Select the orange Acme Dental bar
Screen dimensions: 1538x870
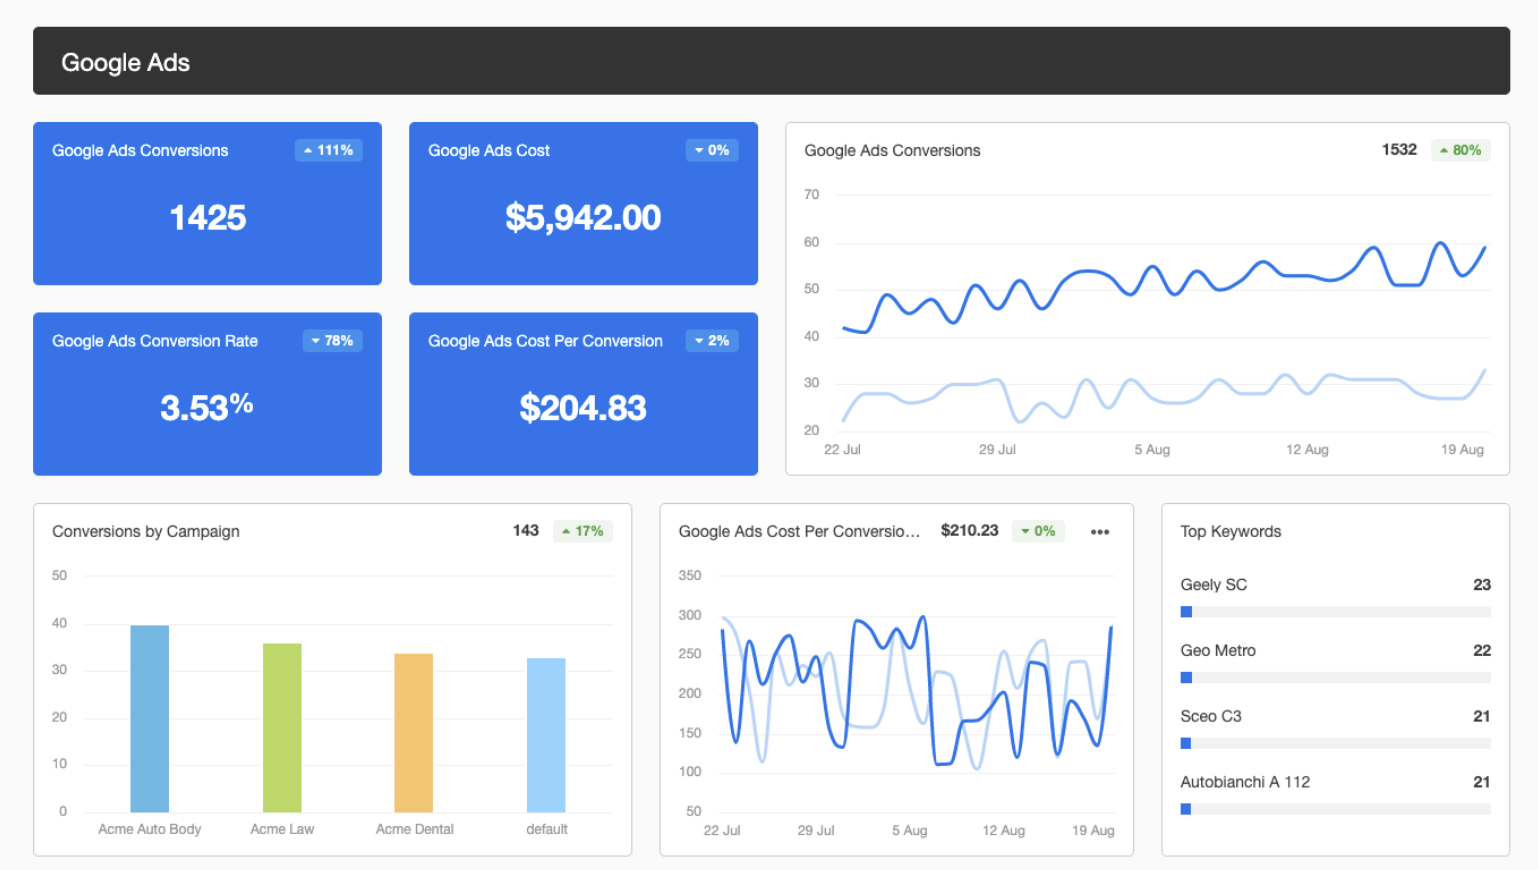(x=414, y=733)
